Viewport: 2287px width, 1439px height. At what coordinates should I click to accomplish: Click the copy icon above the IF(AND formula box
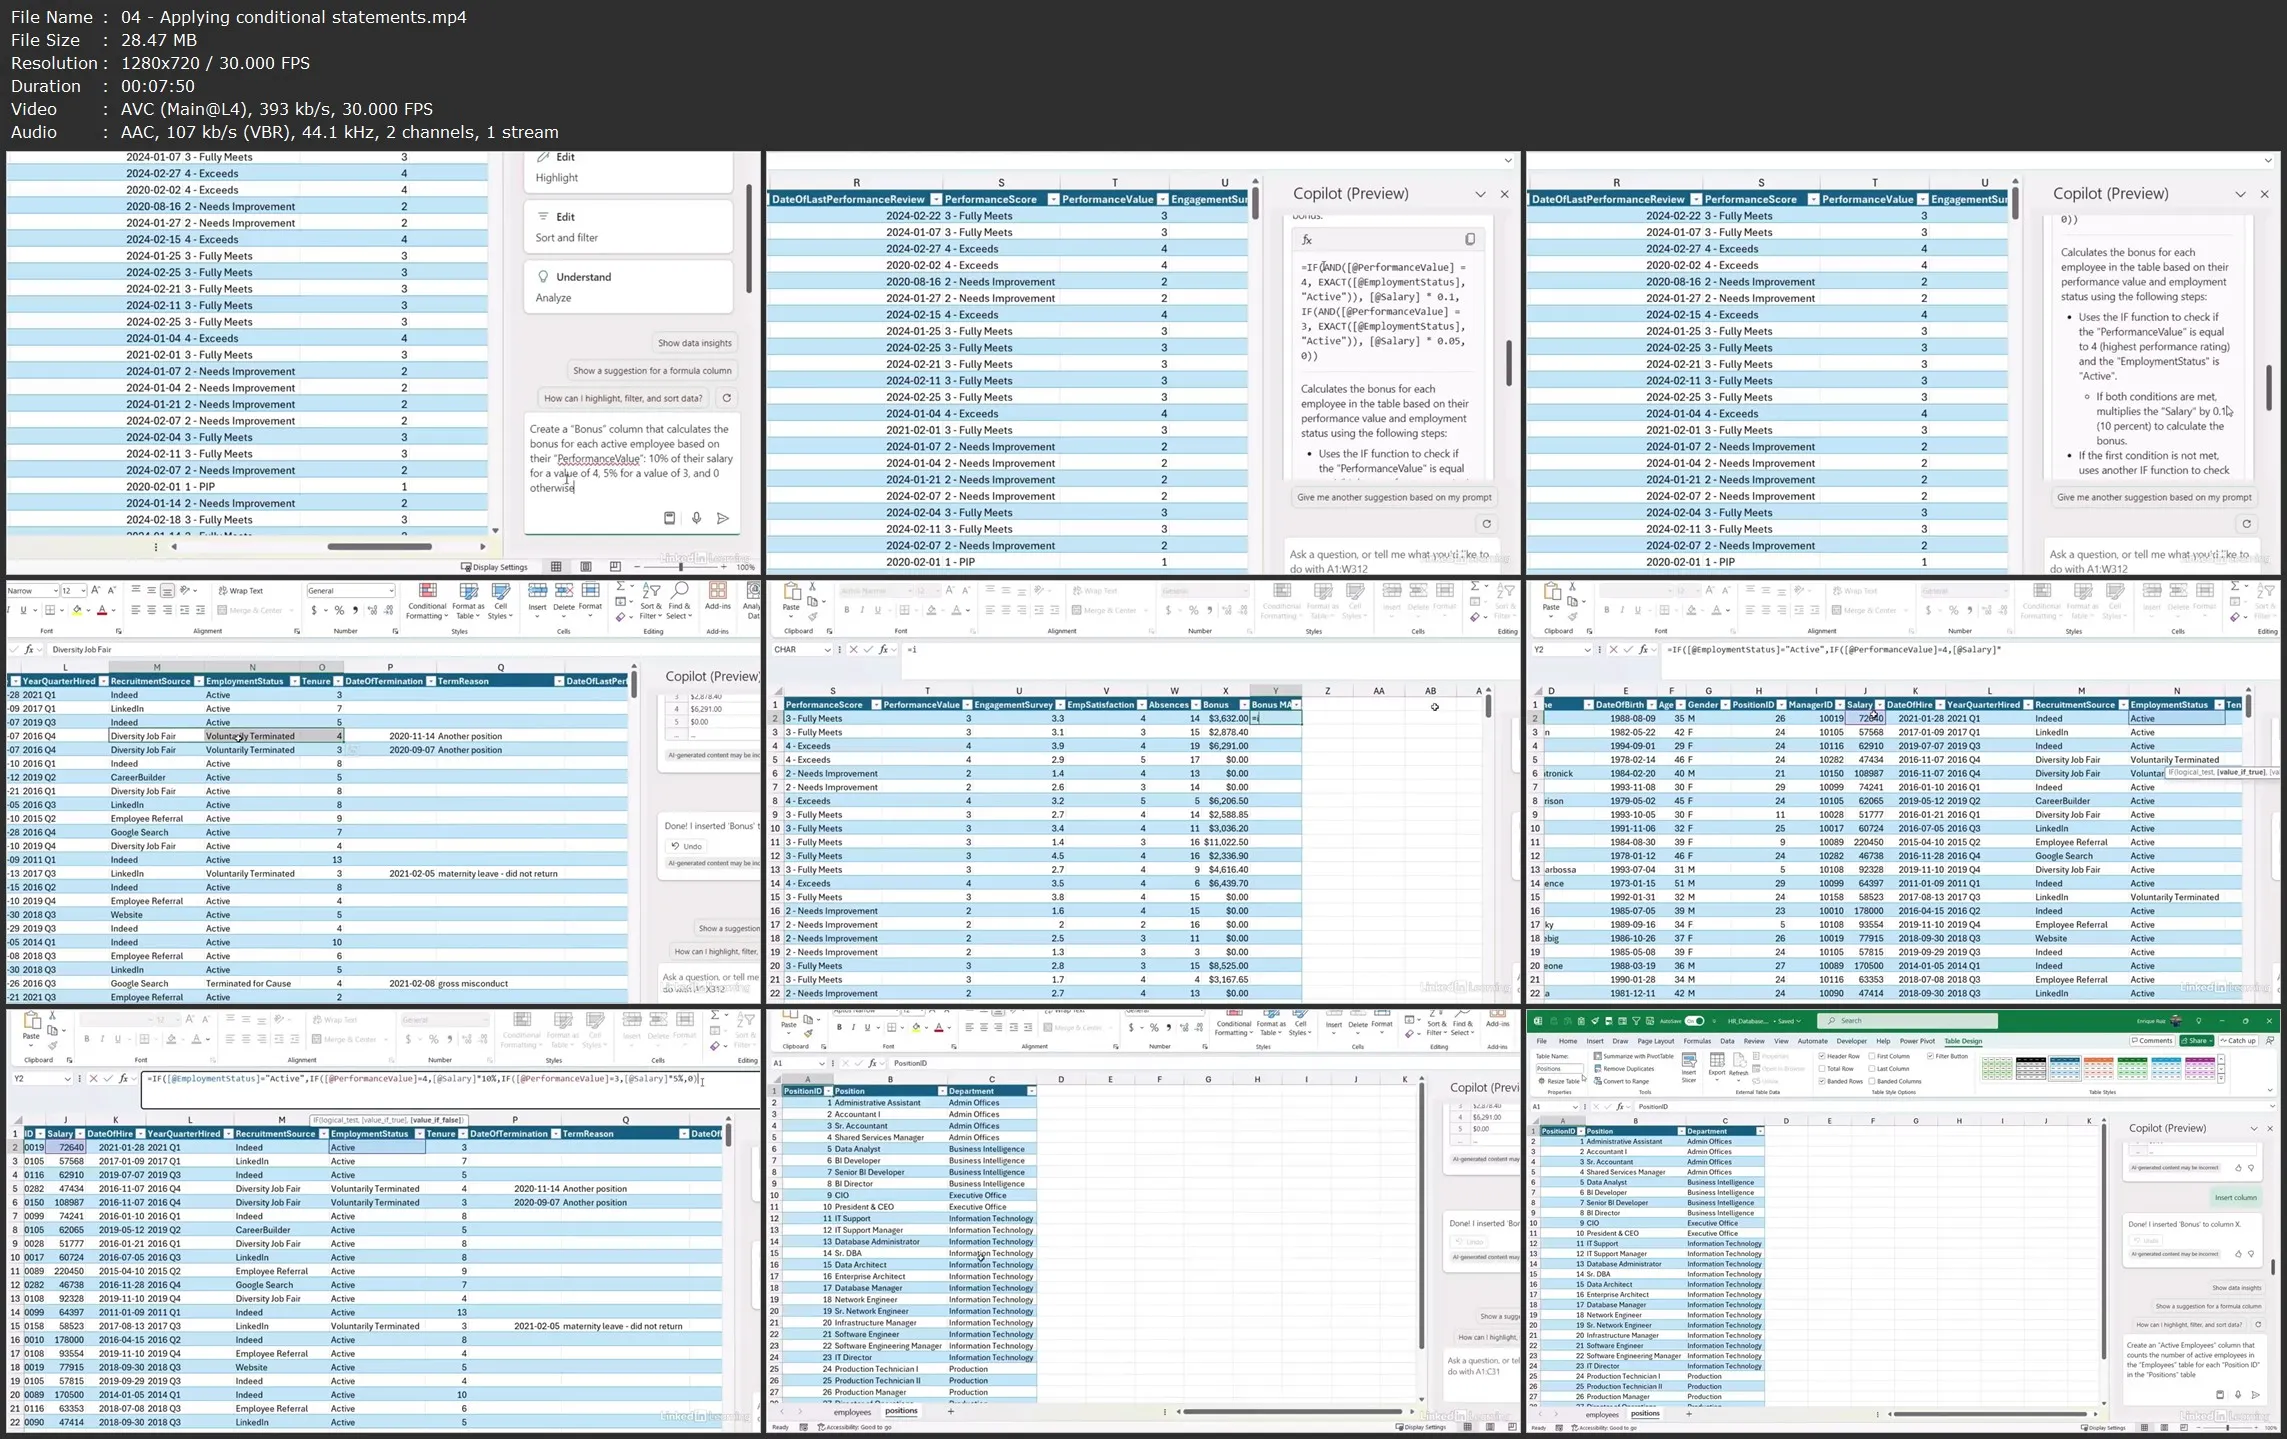(1470, 239)
